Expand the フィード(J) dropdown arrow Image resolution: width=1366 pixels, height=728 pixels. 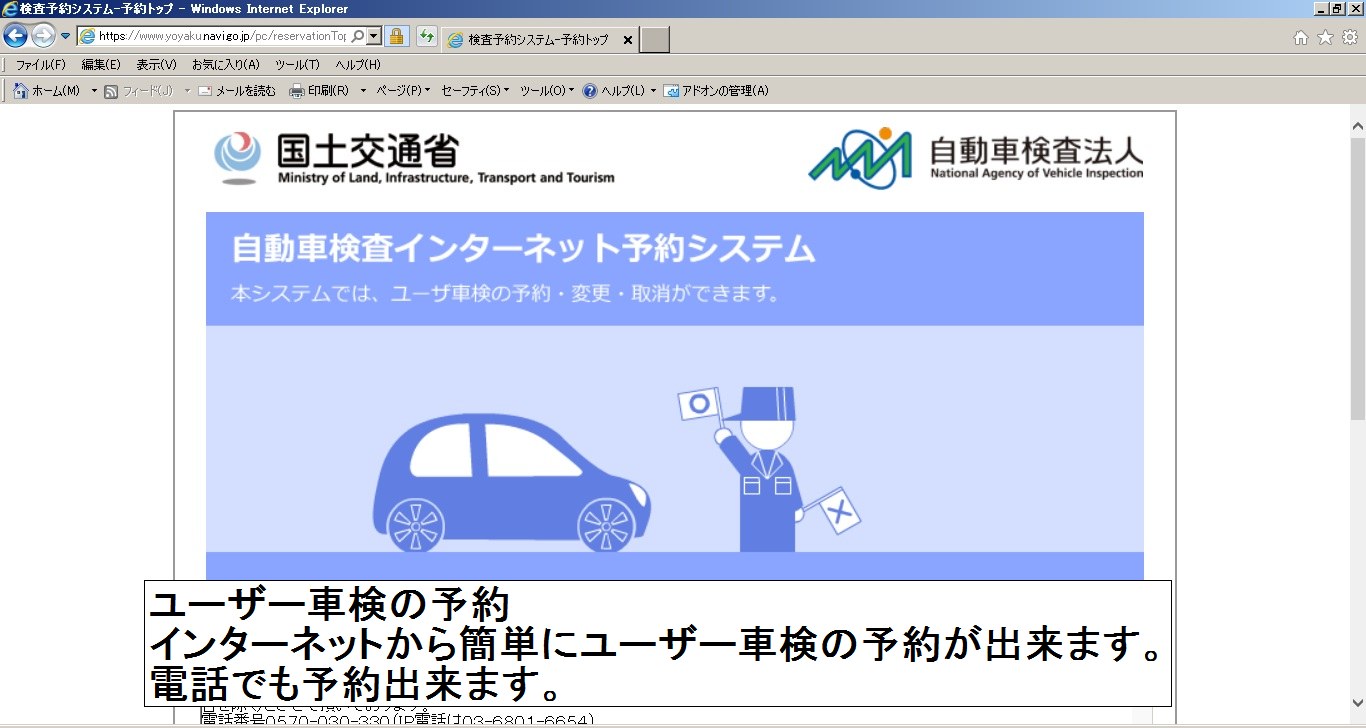tap(186, 91)
